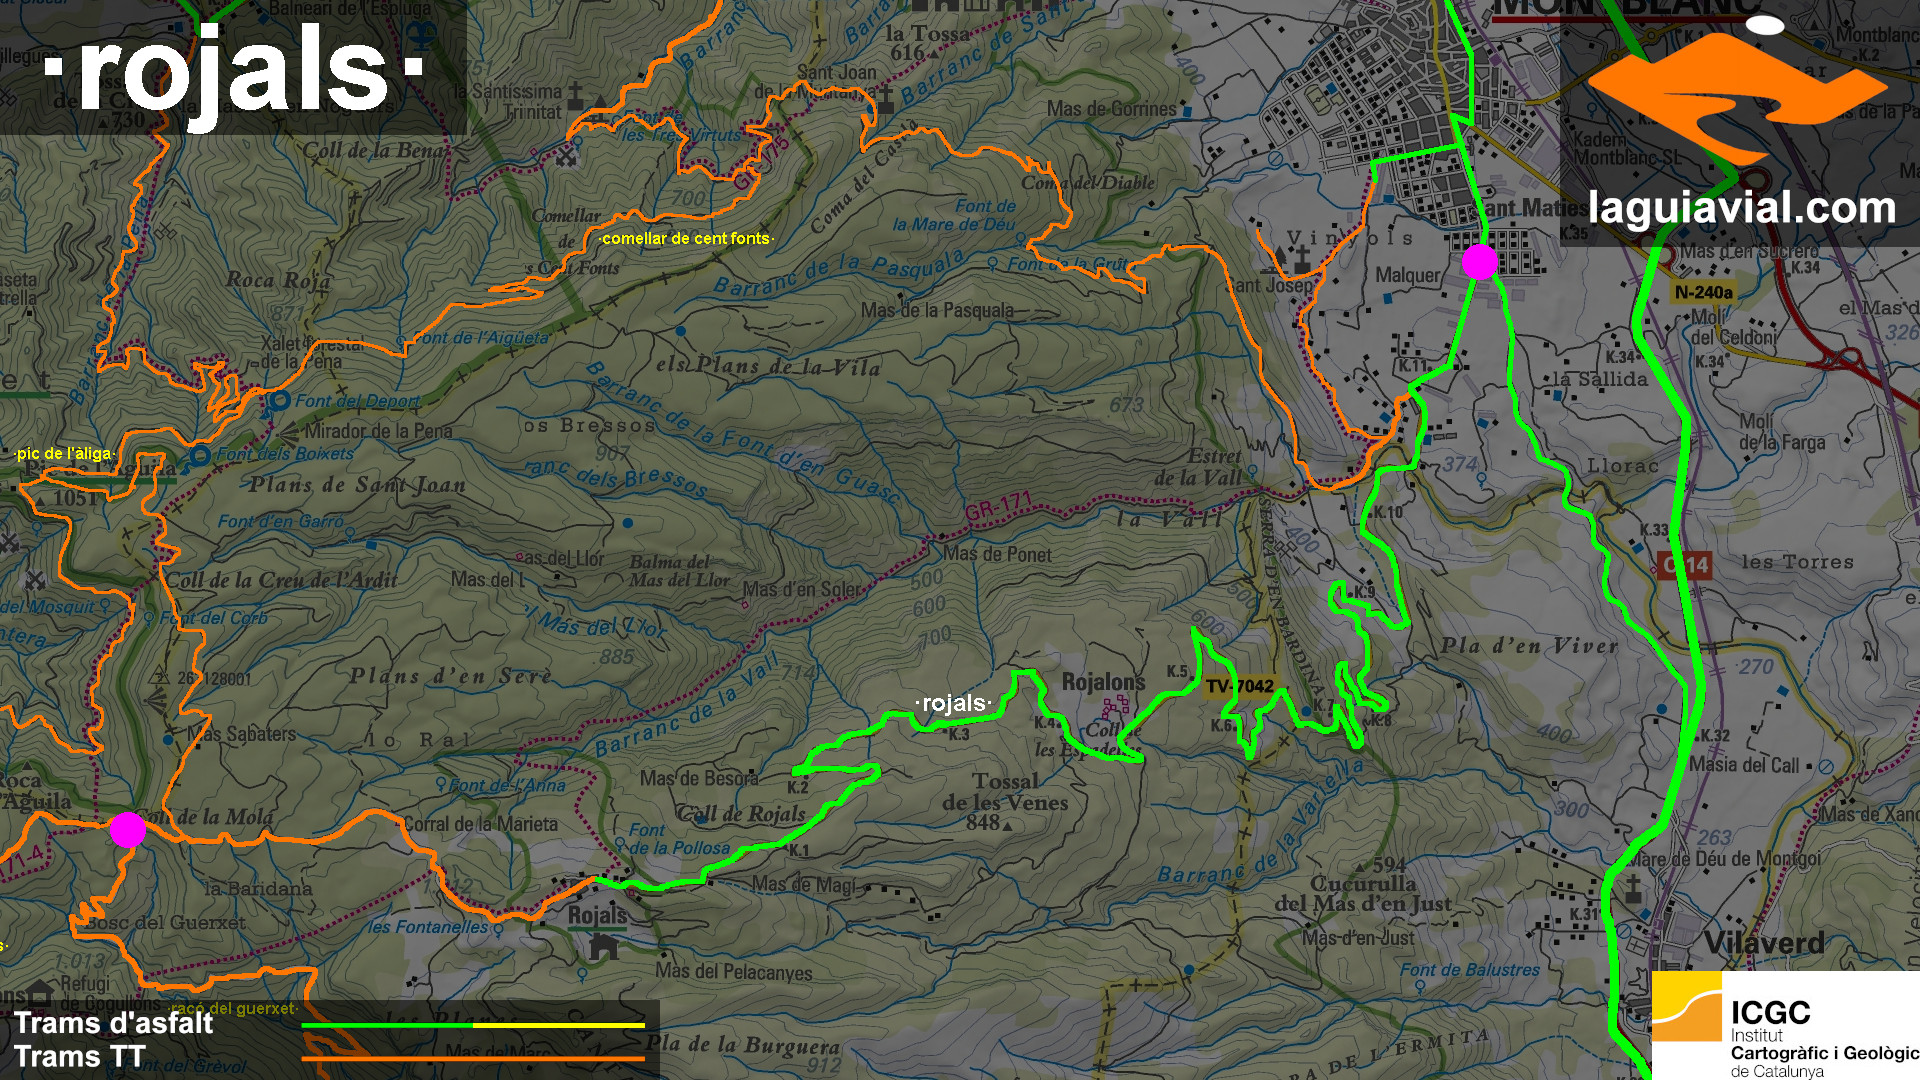Click the Vilaverd town label
The height and width of the screenshot is (1080, 1920).
coord(1763,943)
